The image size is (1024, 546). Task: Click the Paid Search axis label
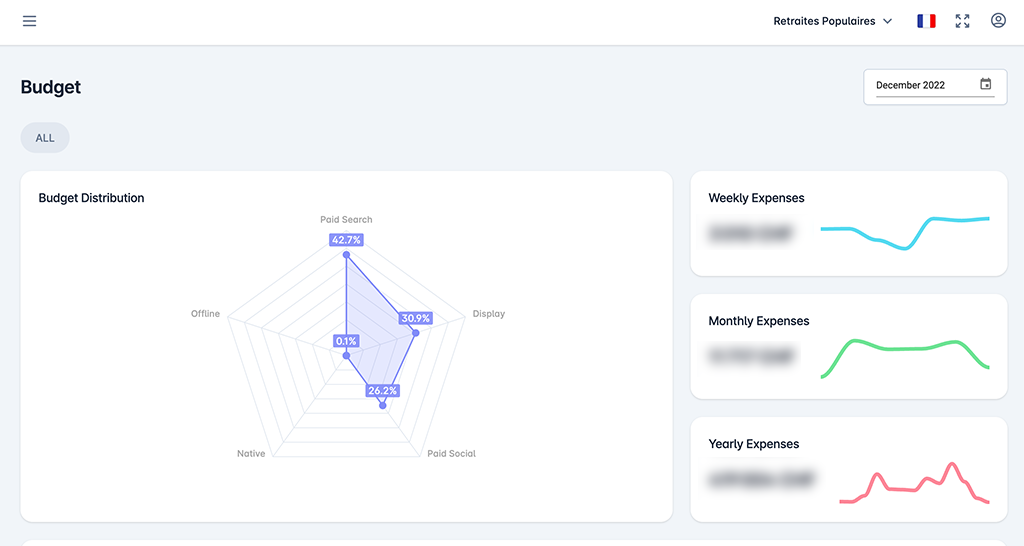(x=346, y=219)
